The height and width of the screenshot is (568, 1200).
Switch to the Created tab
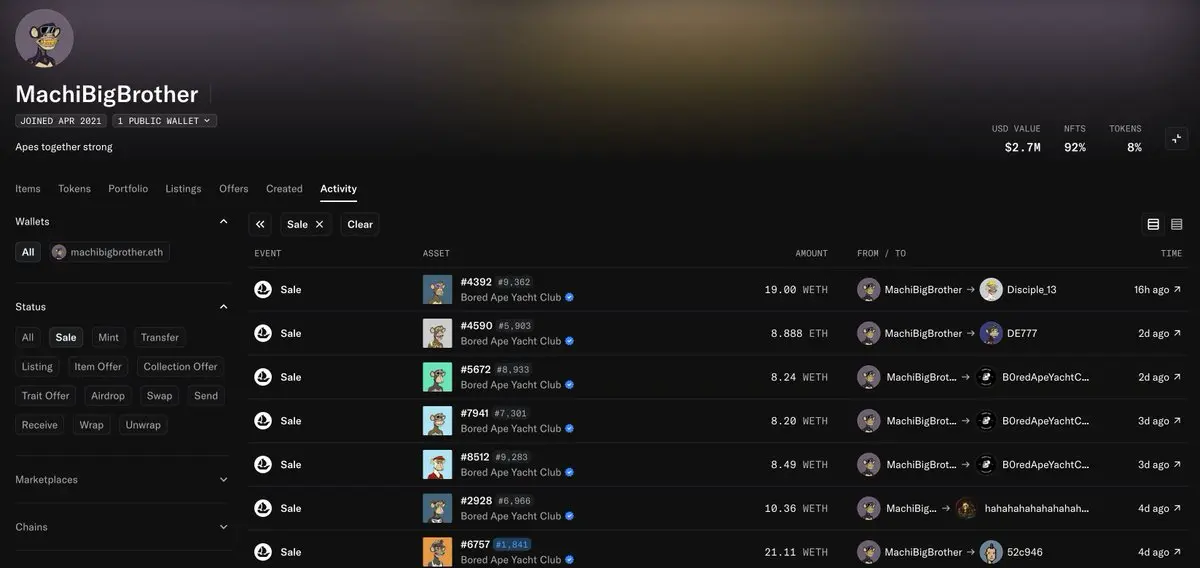tap(284, 189)
